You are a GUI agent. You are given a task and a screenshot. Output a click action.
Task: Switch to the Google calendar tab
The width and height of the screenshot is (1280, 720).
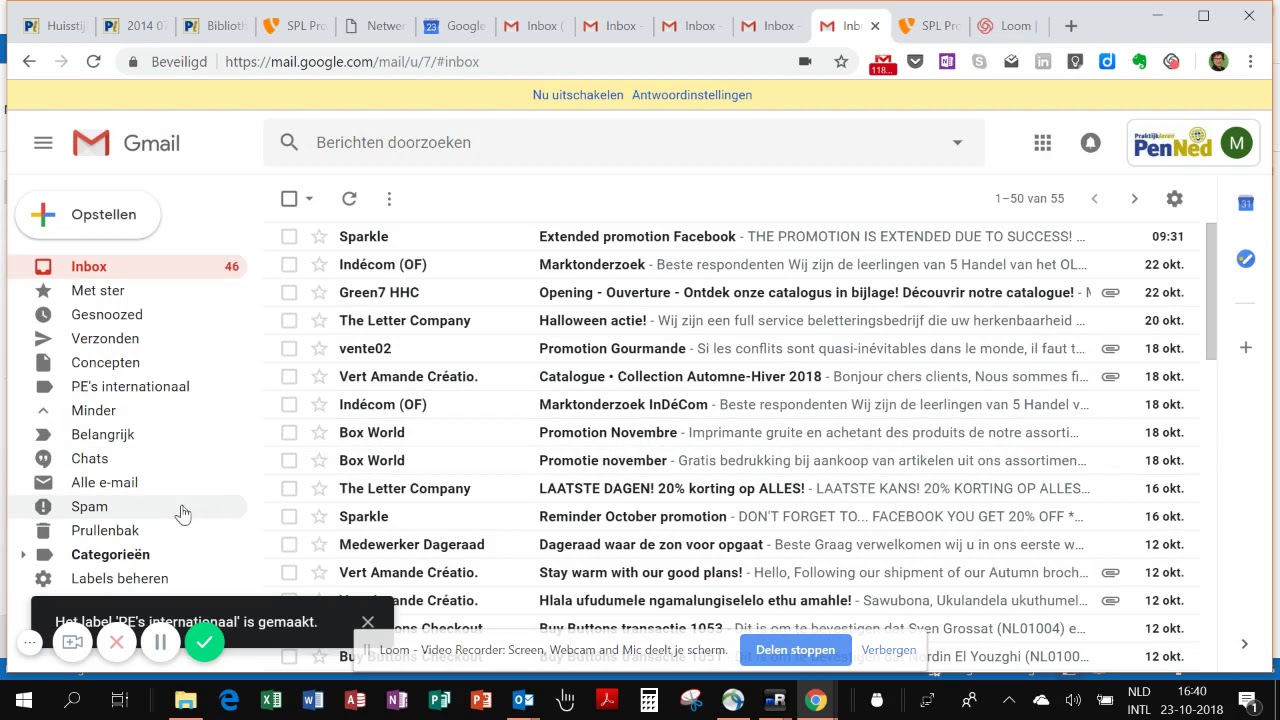[453, 26]
